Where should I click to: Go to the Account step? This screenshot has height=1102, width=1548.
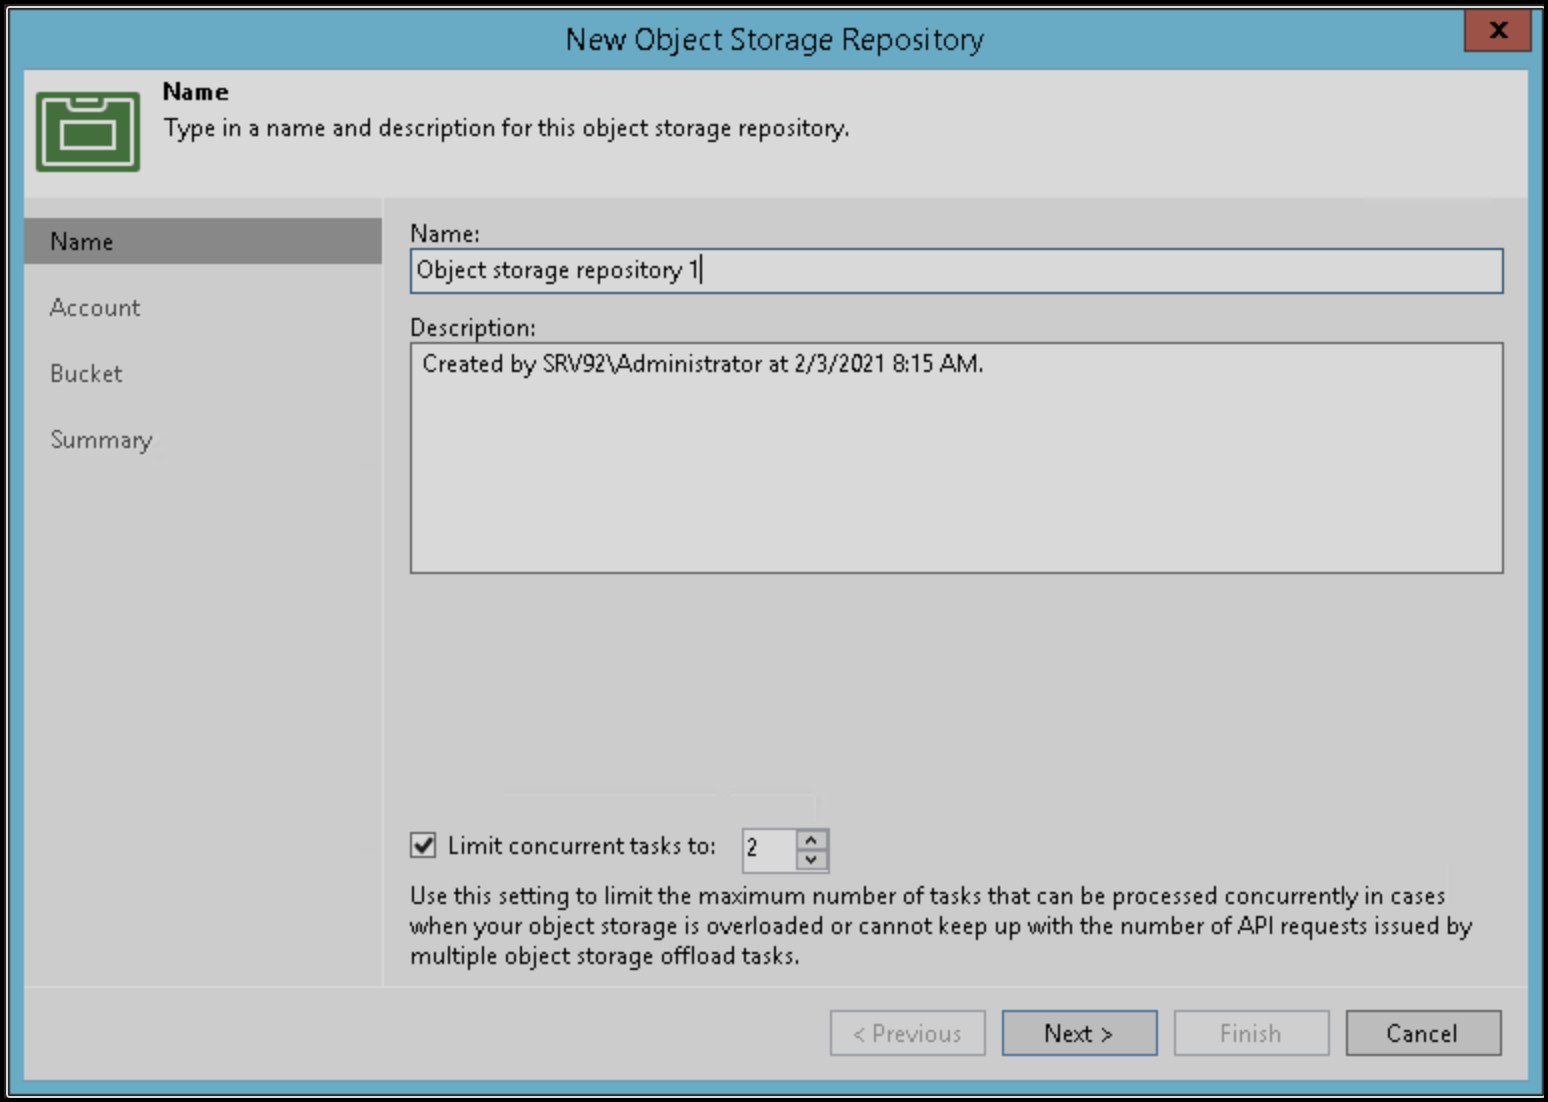[x=95, y=308]
